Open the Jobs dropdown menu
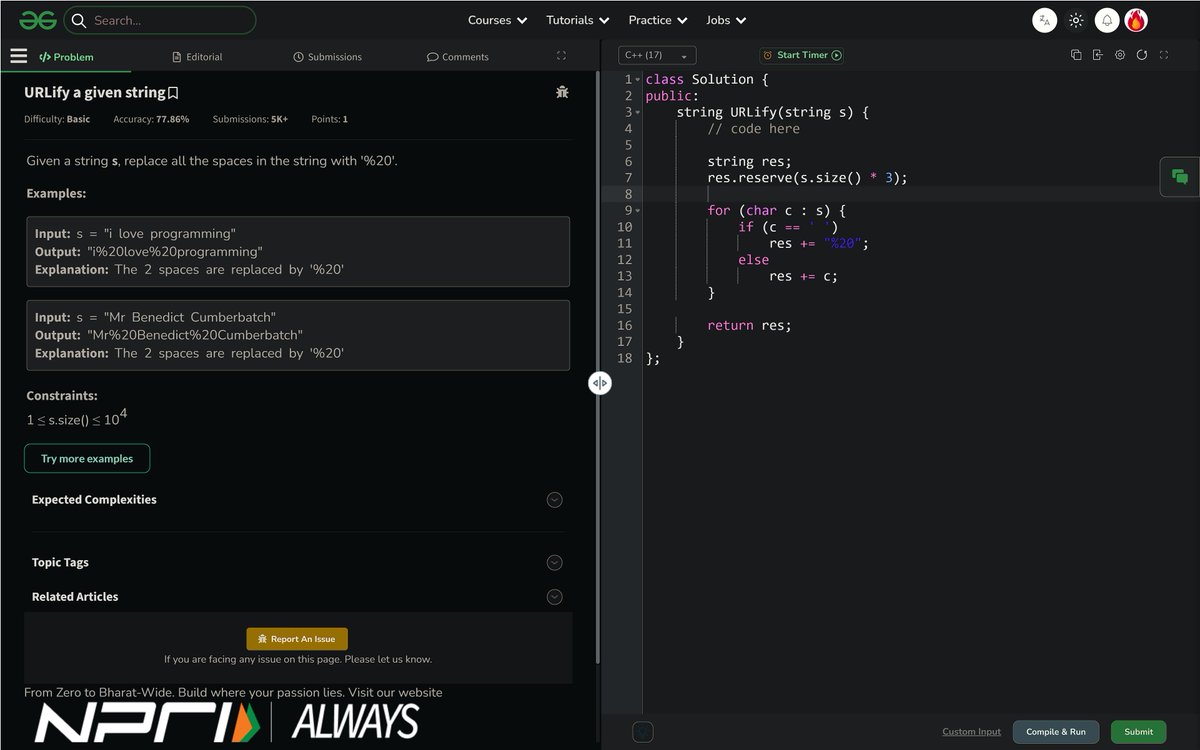The height and width of the screenshot is (750, 1200). point(727,20)
